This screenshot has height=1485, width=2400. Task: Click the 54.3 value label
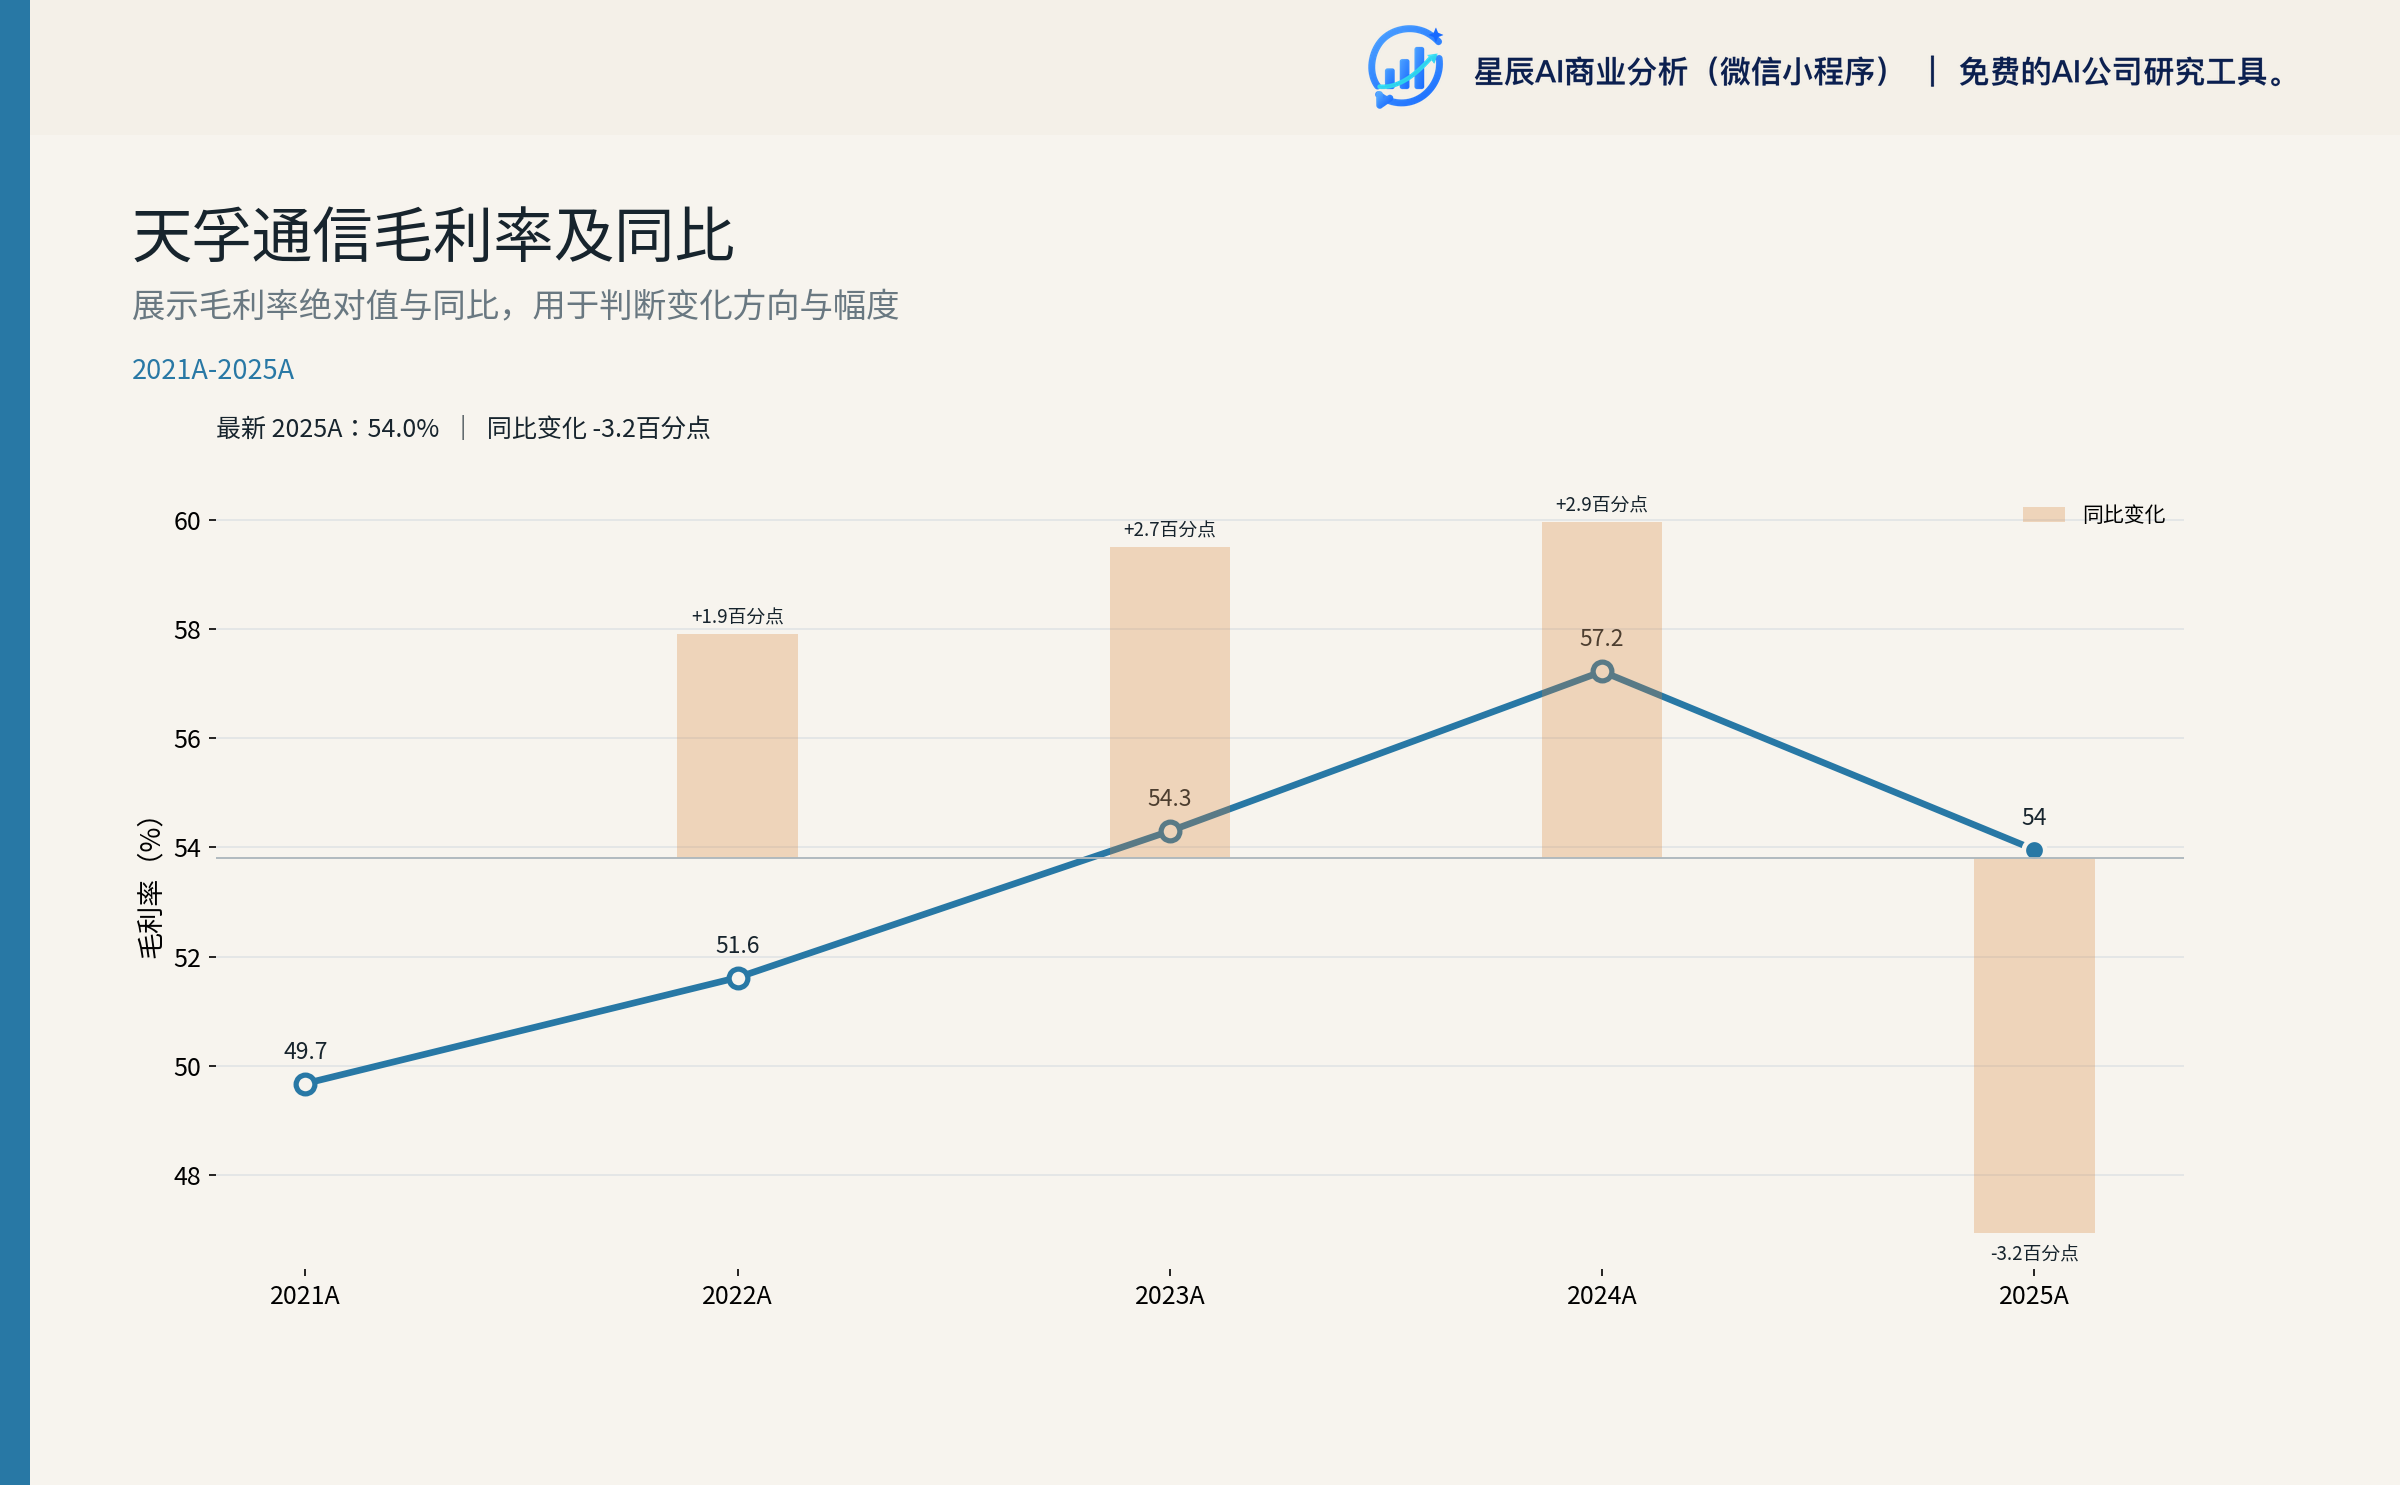1170,798
